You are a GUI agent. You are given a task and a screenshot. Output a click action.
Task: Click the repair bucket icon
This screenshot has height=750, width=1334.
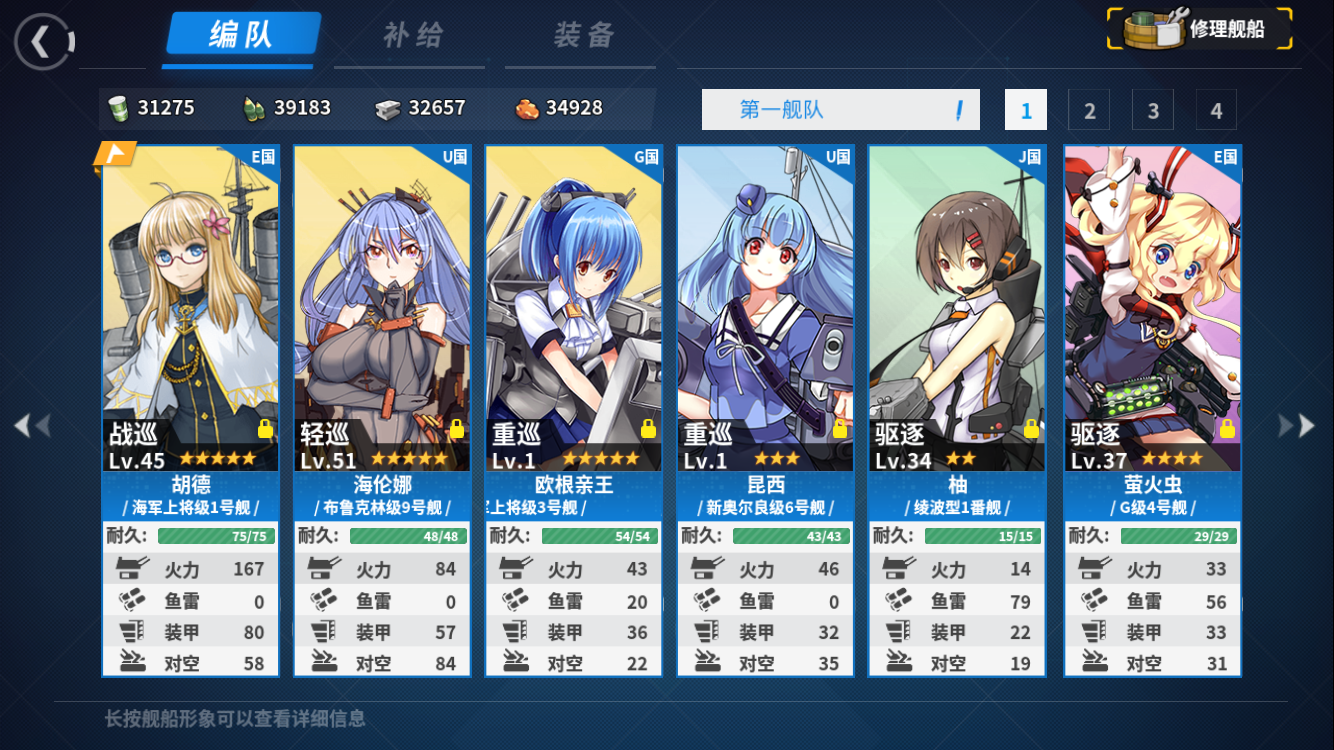(1153, 30)
